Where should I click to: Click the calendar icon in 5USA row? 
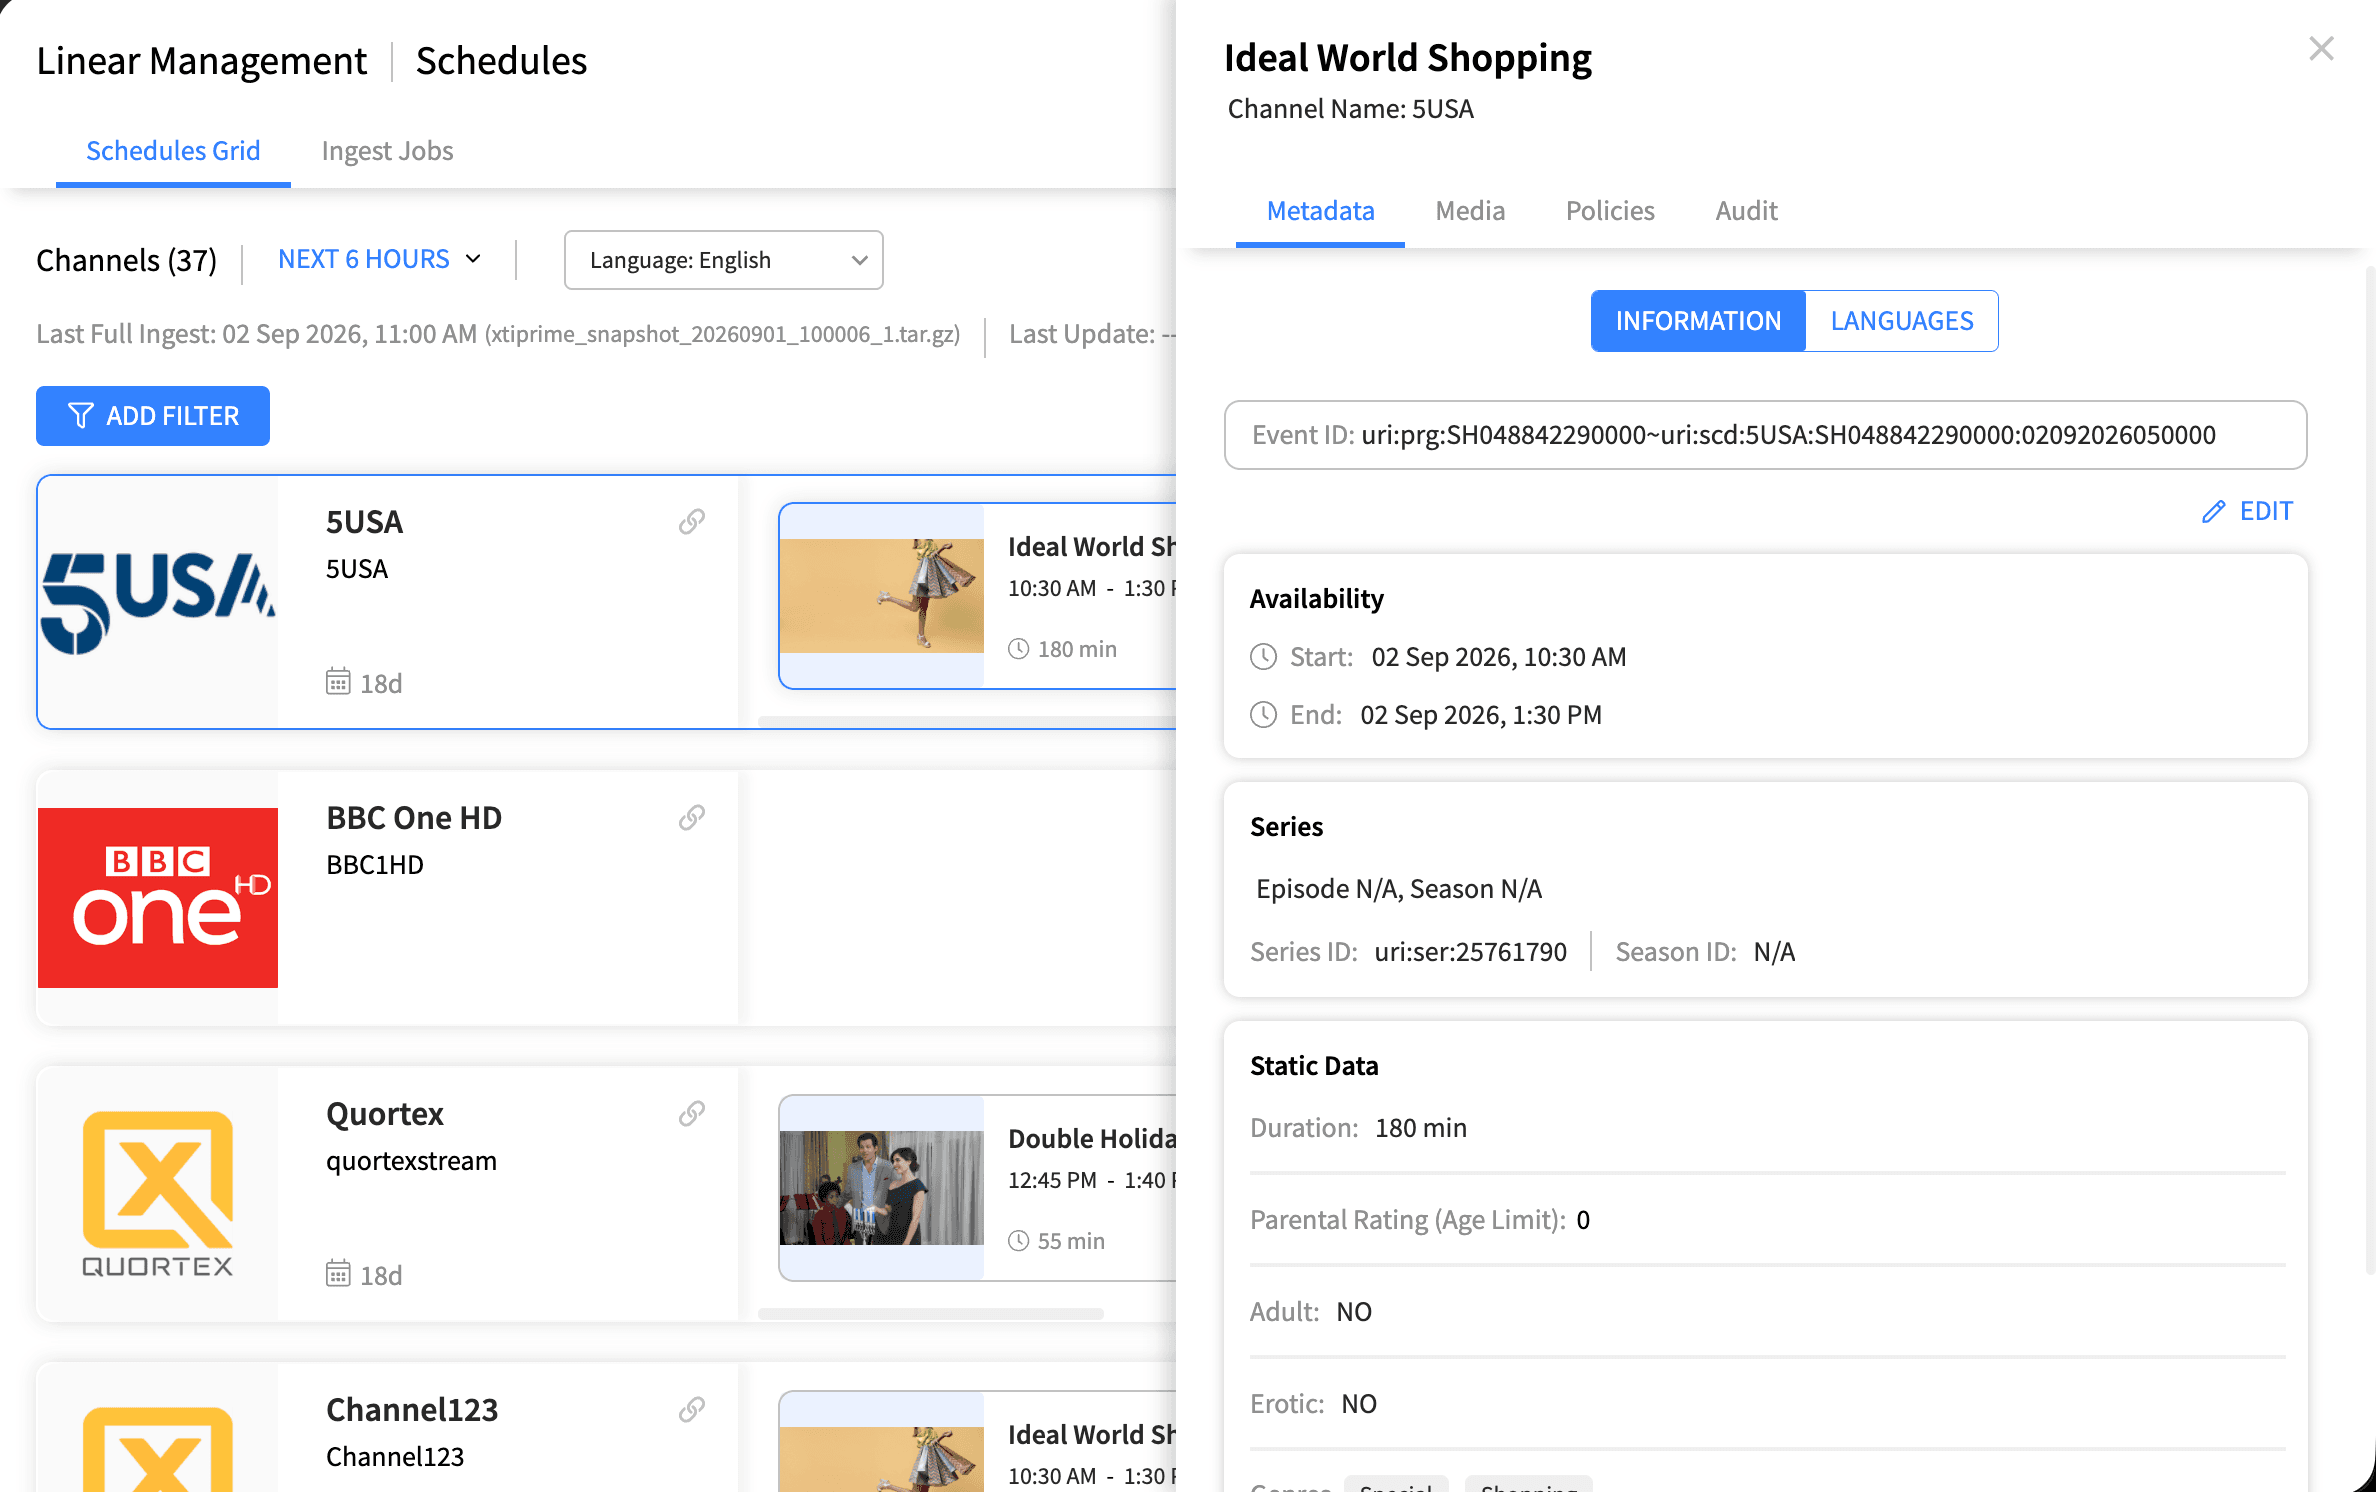point(338,682)
